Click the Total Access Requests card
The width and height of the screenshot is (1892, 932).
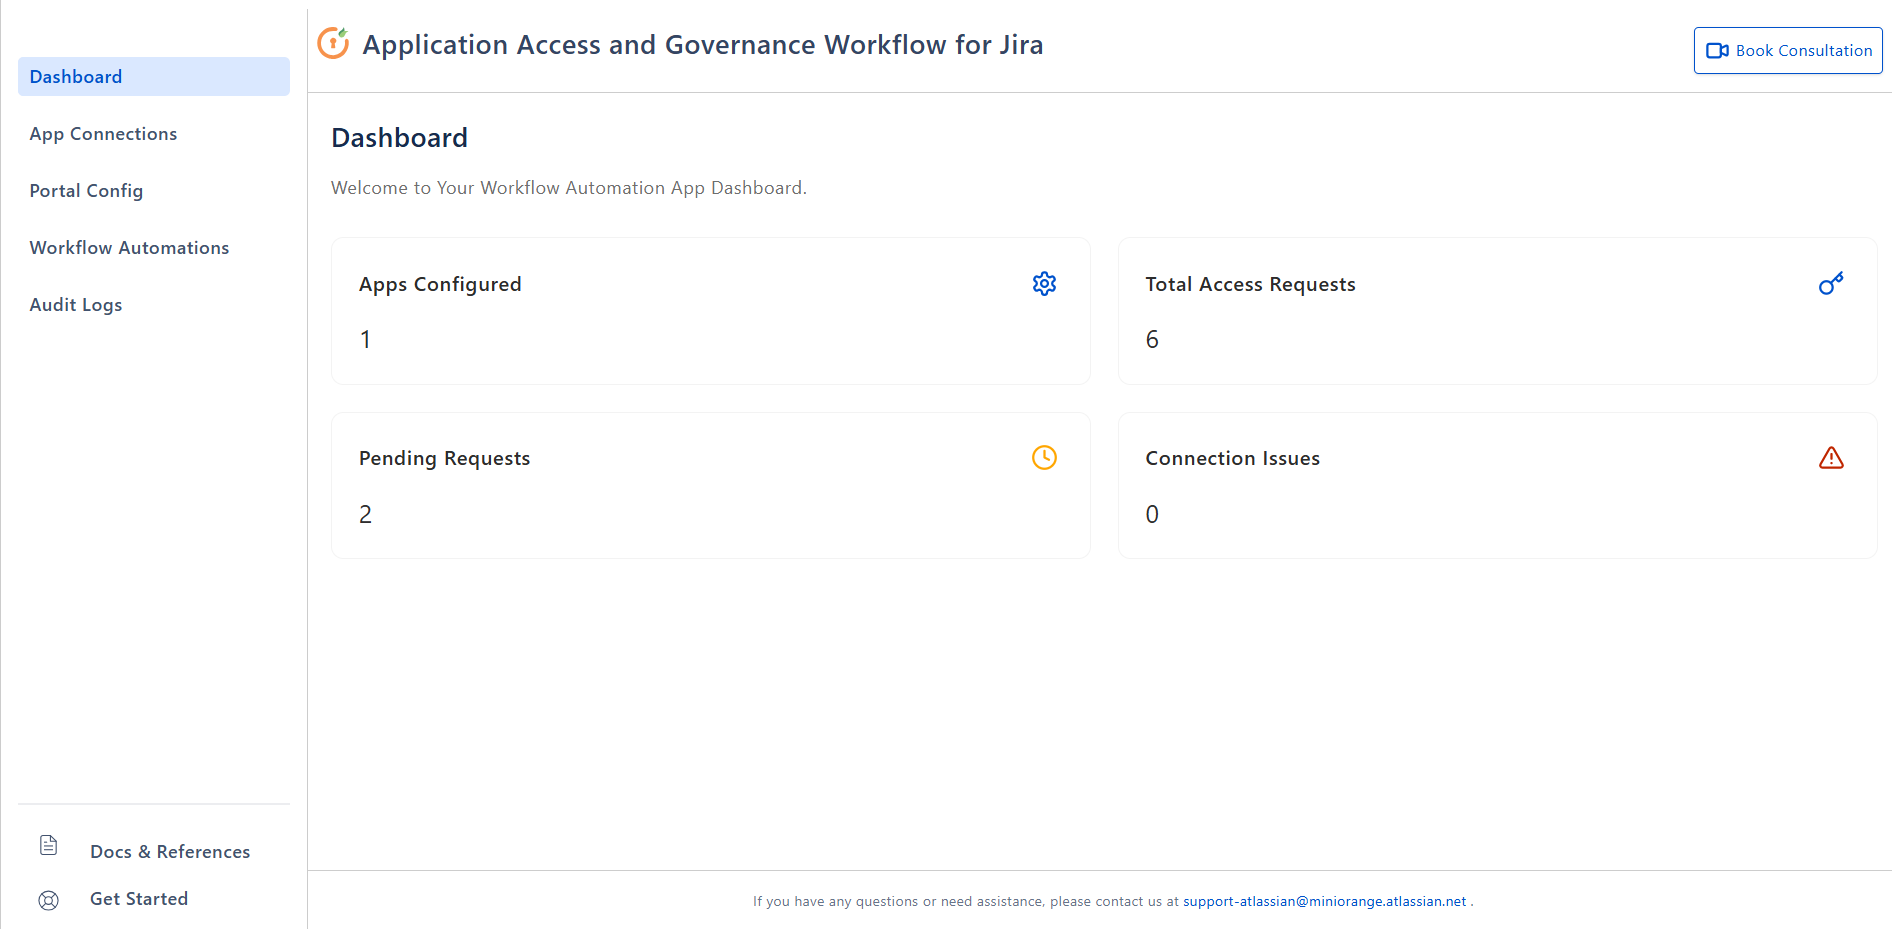1497,311
